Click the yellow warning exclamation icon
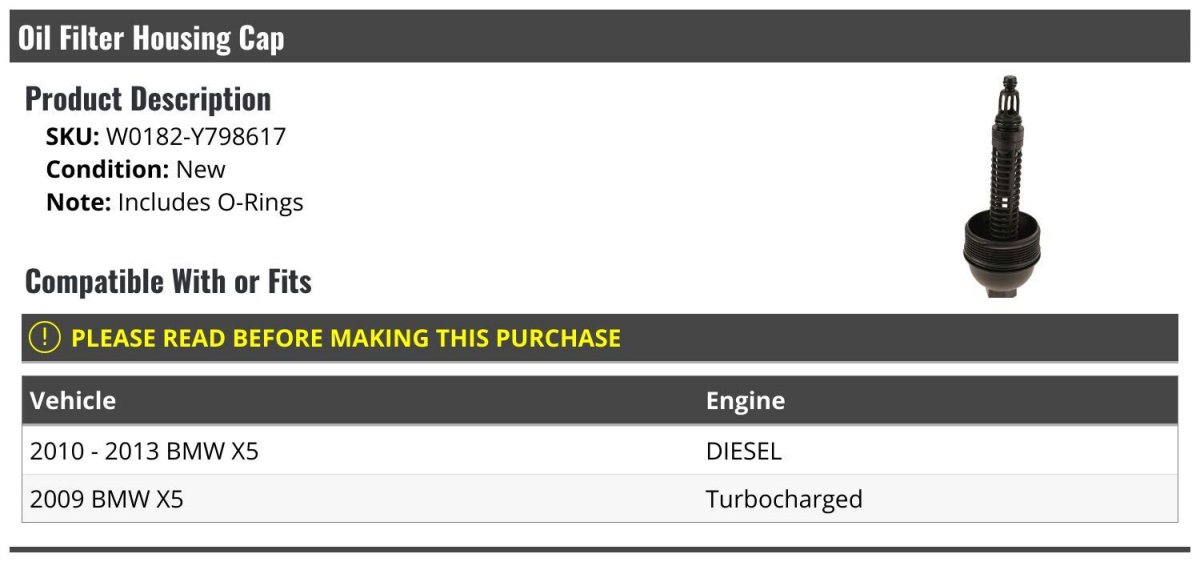Screen dimensions: 1200x562 point(45,338)
